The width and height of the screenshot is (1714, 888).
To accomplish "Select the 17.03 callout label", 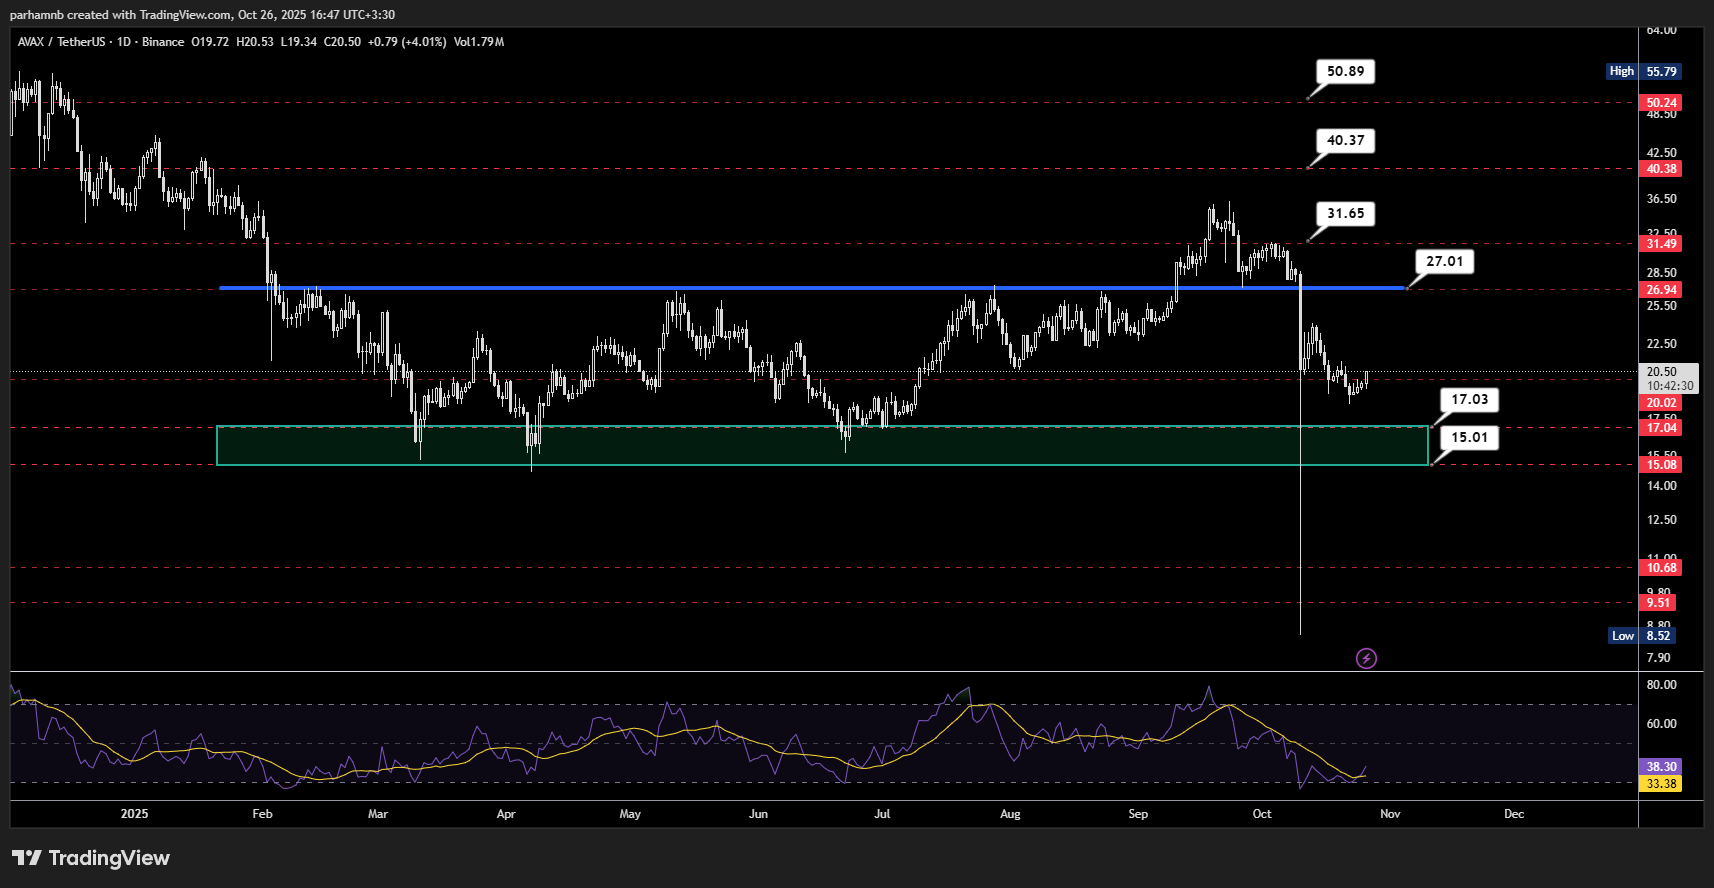I will [x=1469, y=400].
